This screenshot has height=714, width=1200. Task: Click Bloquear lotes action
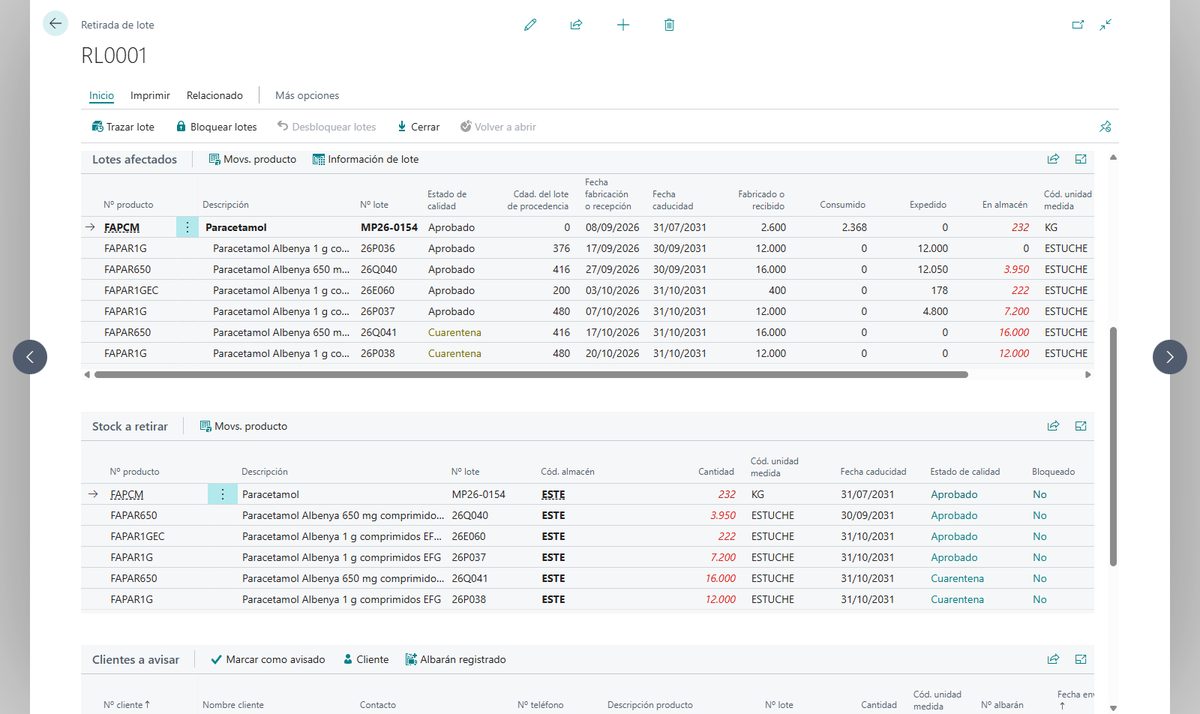point(216,127)
